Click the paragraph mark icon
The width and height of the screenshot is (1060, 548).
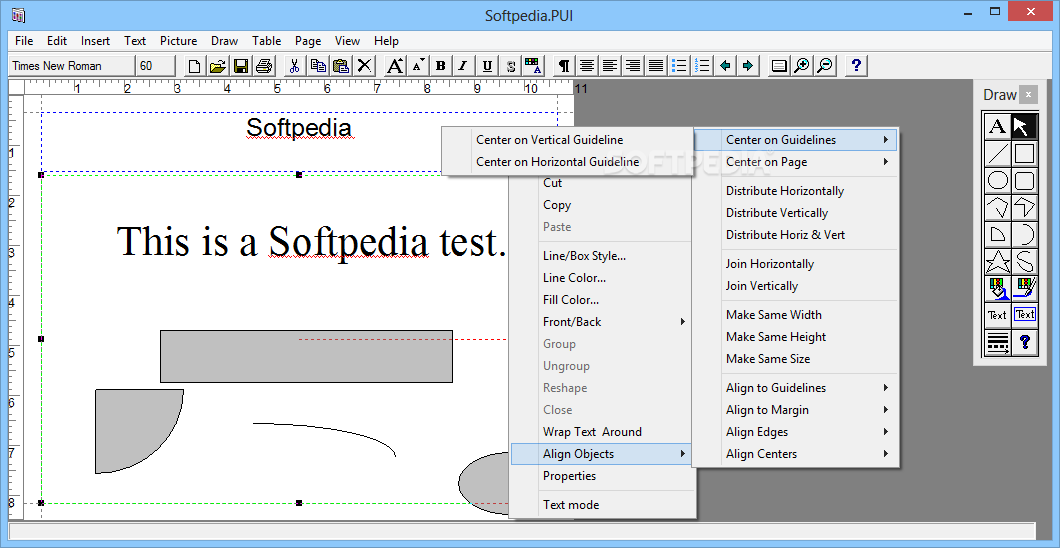[564, 66]
